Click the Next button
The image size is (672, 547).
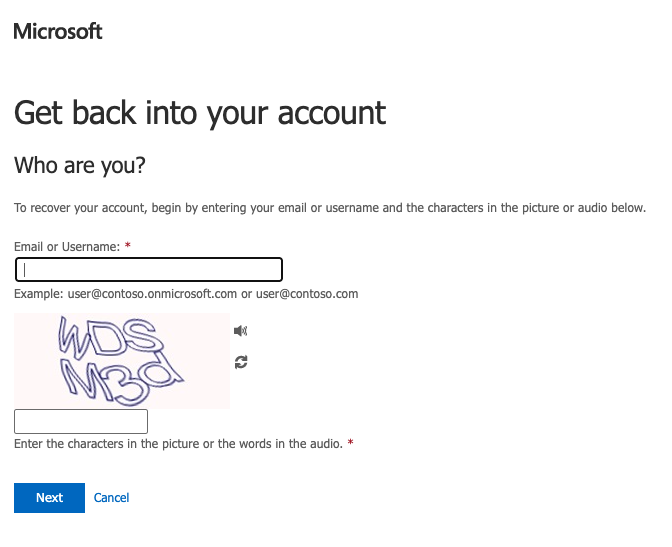click(49, 498)
